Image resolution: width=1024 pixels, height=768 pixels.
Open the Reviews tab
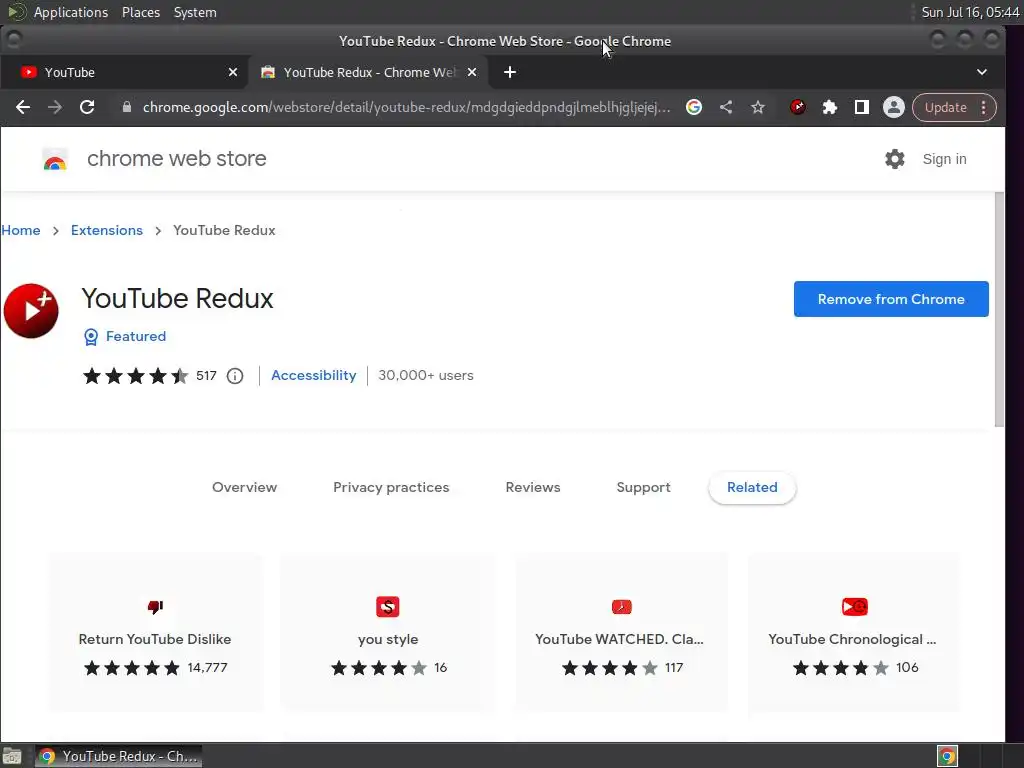533,487
